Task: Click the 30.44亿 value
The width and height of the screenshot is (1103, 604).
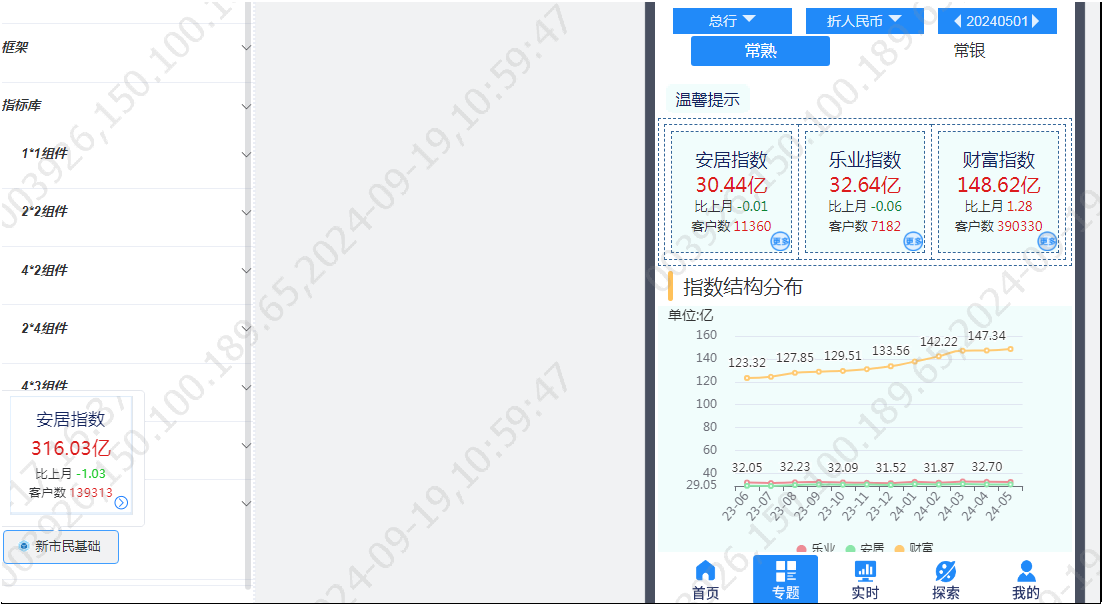Action: click(732, 186)
